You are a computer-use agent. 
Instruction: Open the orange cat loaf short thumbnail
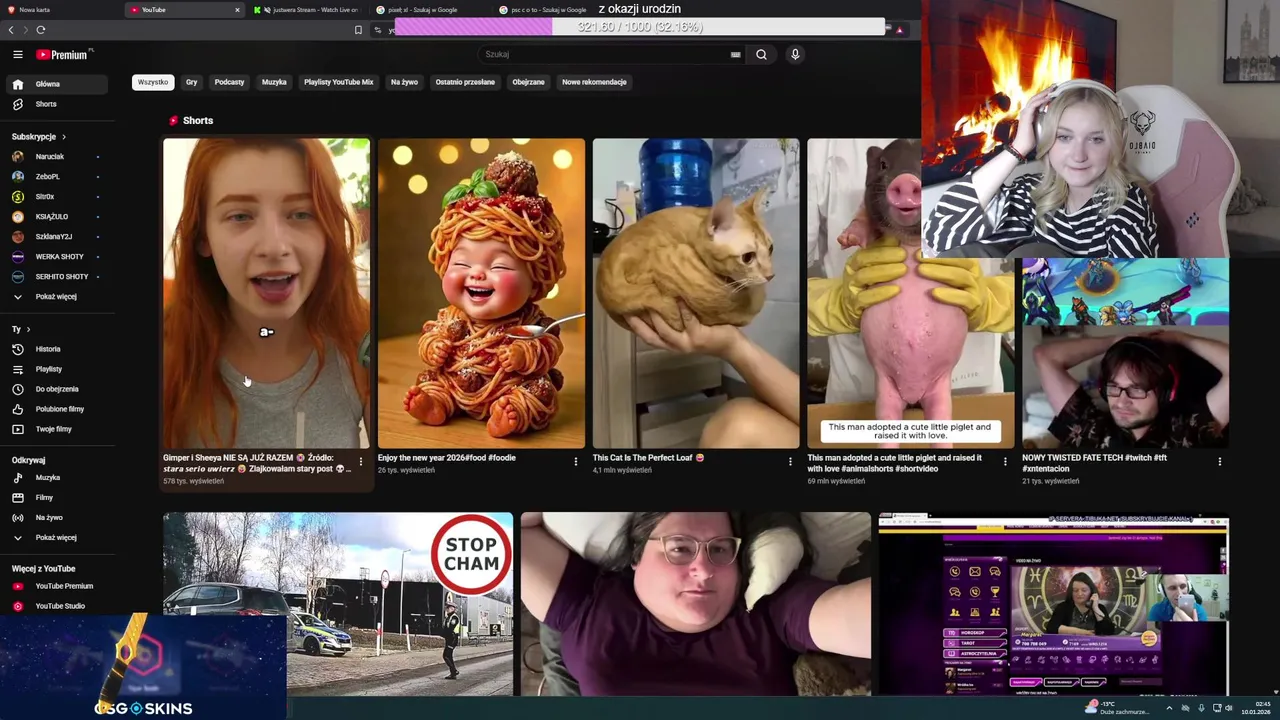[696, 293]
